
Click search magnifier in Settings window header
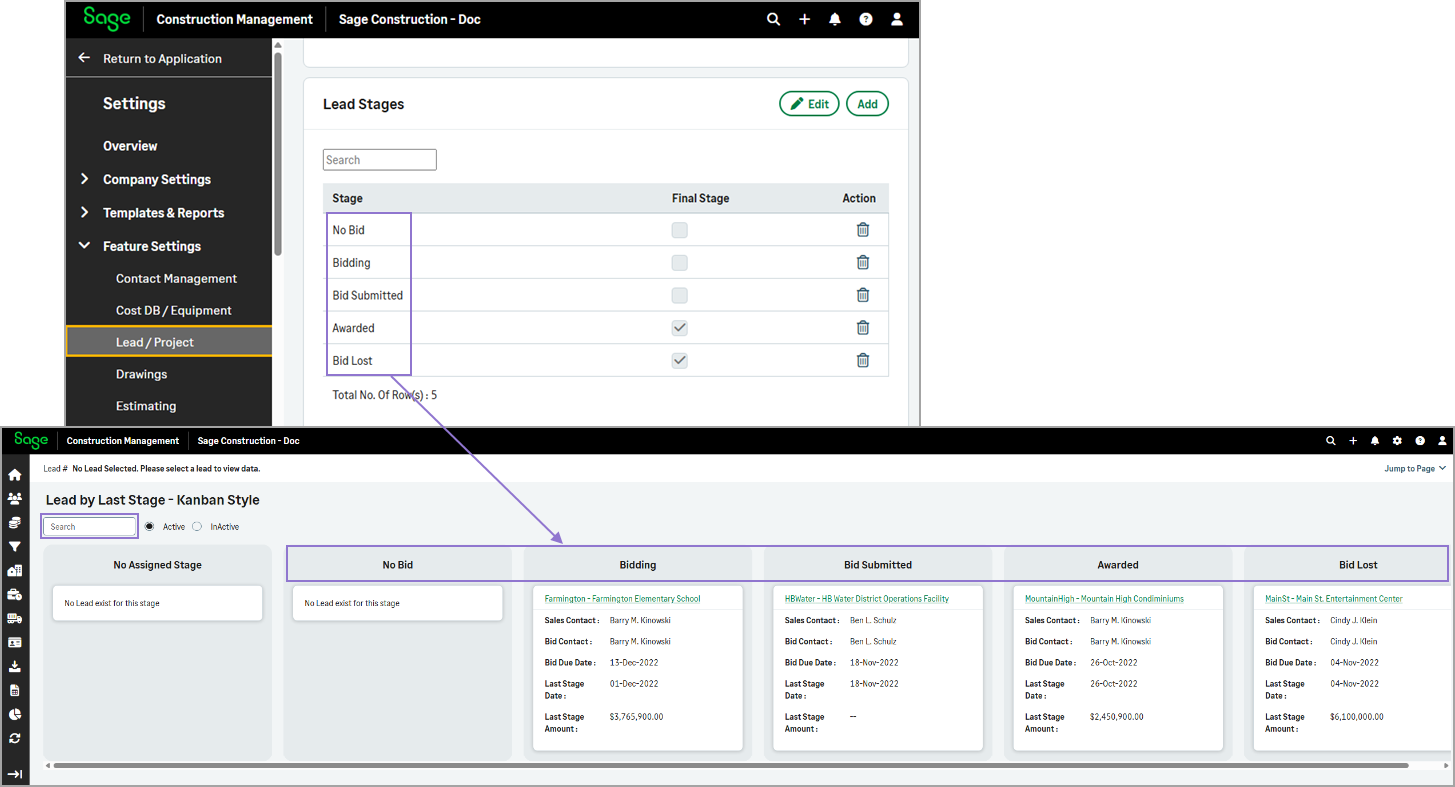(773, 19)
